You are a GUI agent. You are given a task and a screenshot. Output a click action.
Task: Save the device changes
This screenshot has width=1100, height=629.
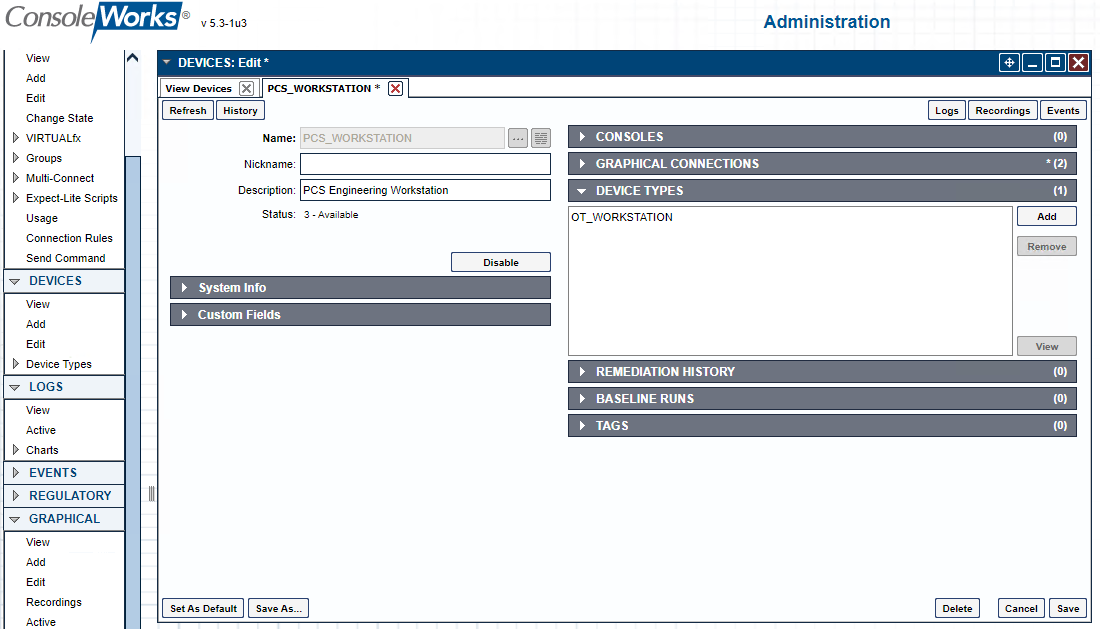[x=1068, y=608]
